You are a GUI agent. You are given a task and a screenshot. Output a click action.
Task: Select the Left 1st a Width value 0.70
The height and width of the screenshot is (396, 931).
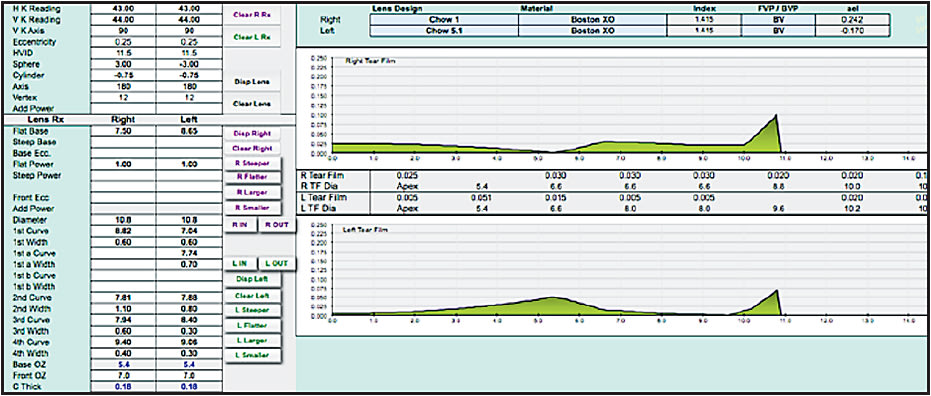tap(189, 264)
